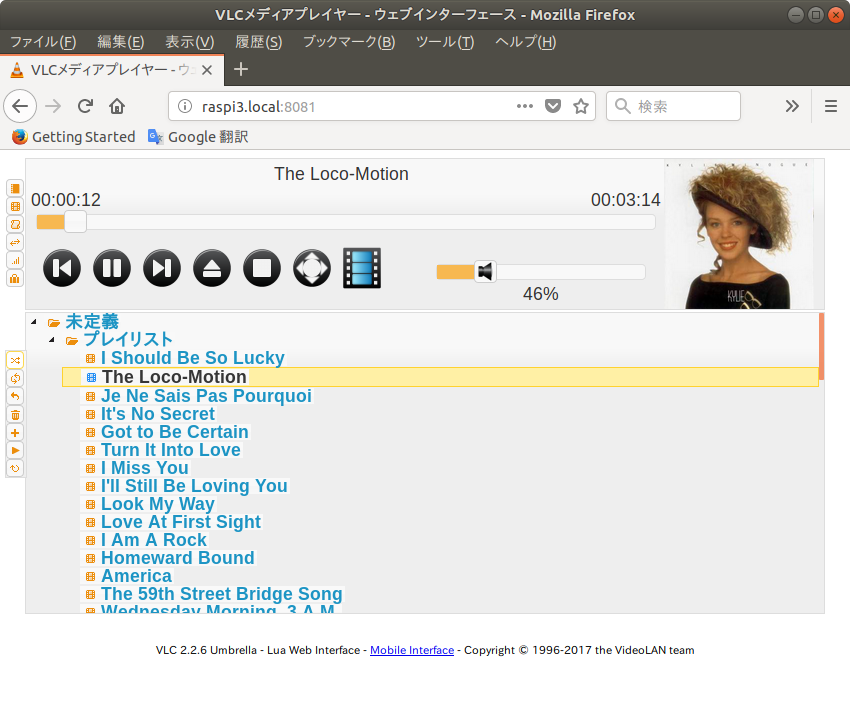Toggle fullscreen with four-arrow button
Viewport: 850px width, 724px height.
[x=312, y=268]
